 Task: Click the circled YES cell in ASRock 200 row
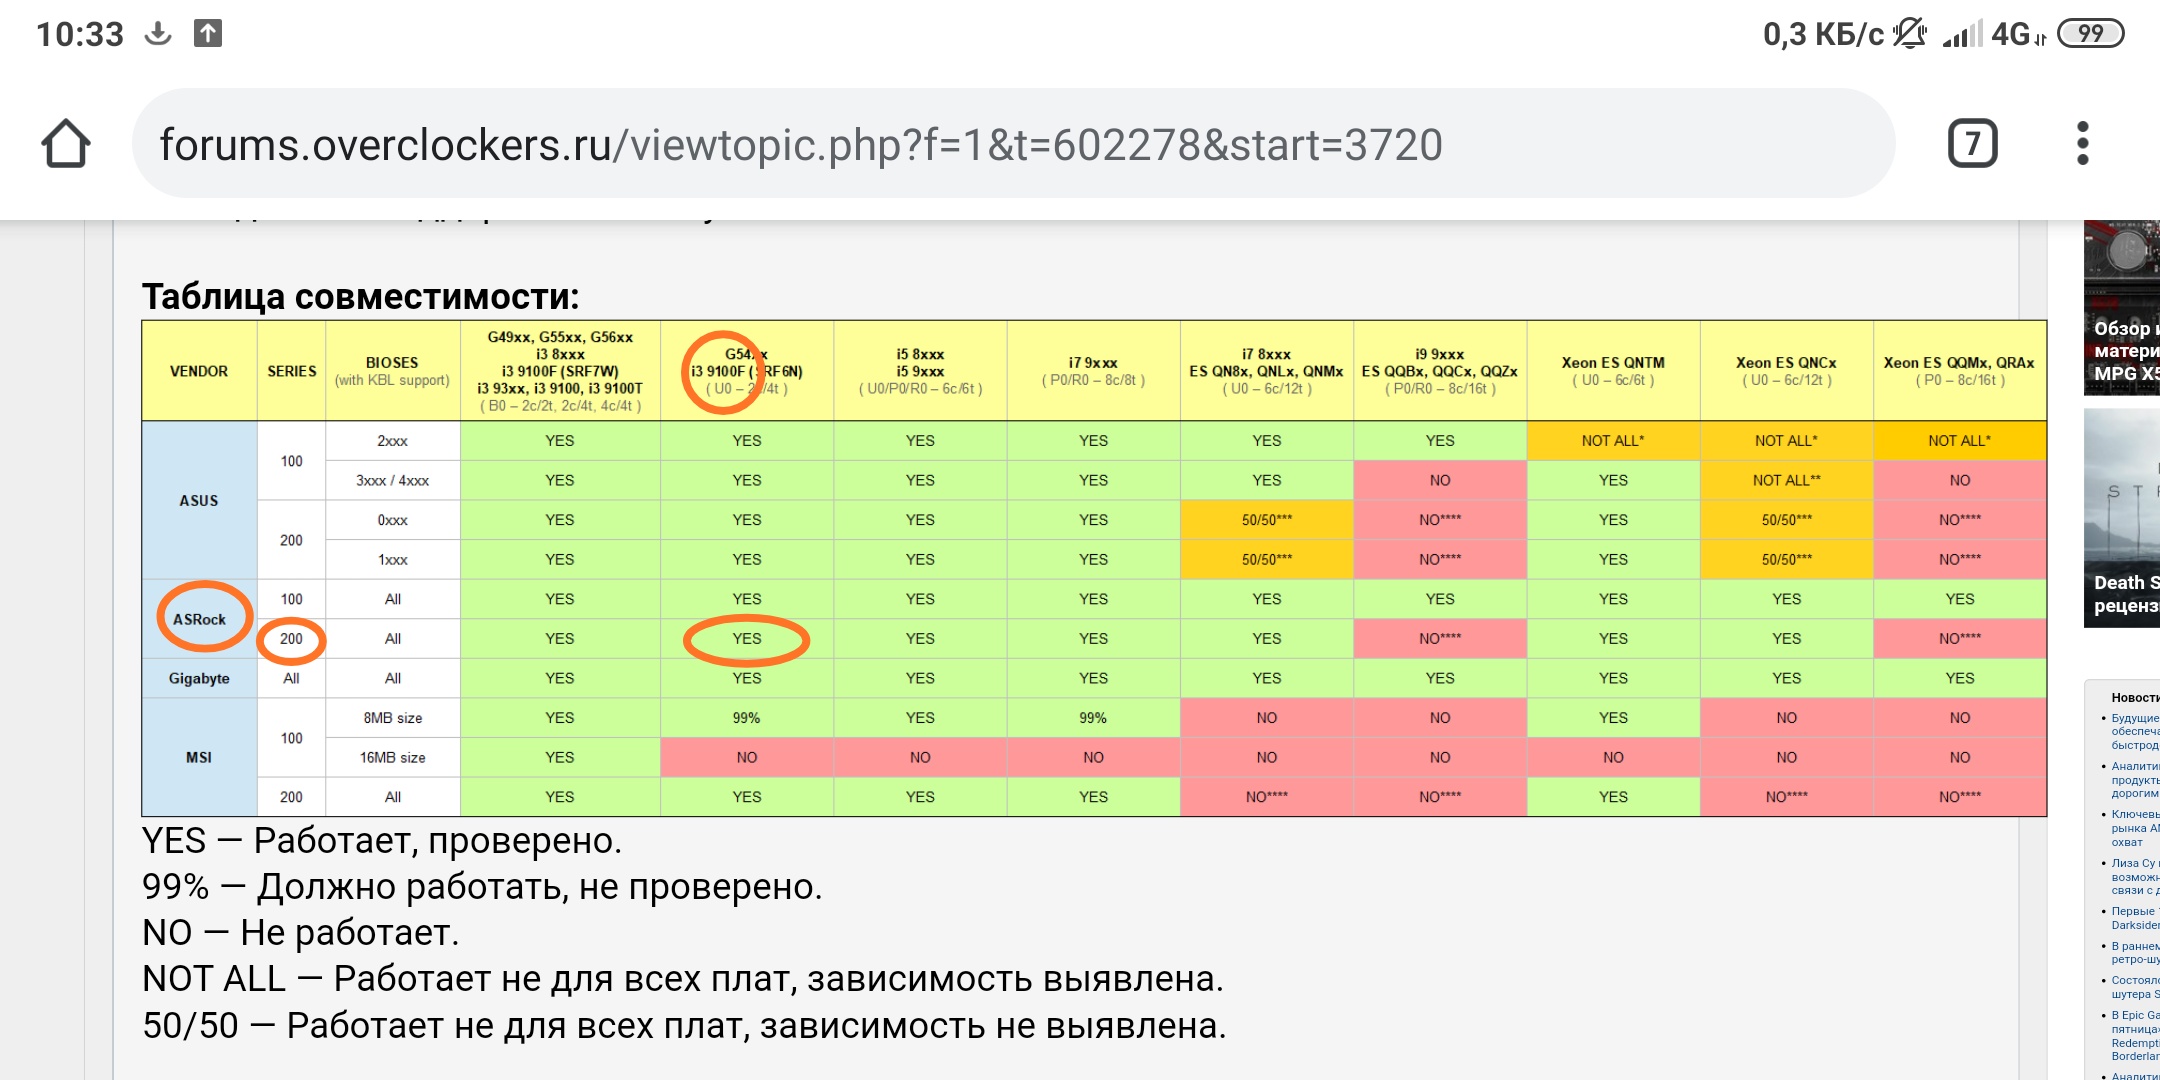(x=746, y=639)
